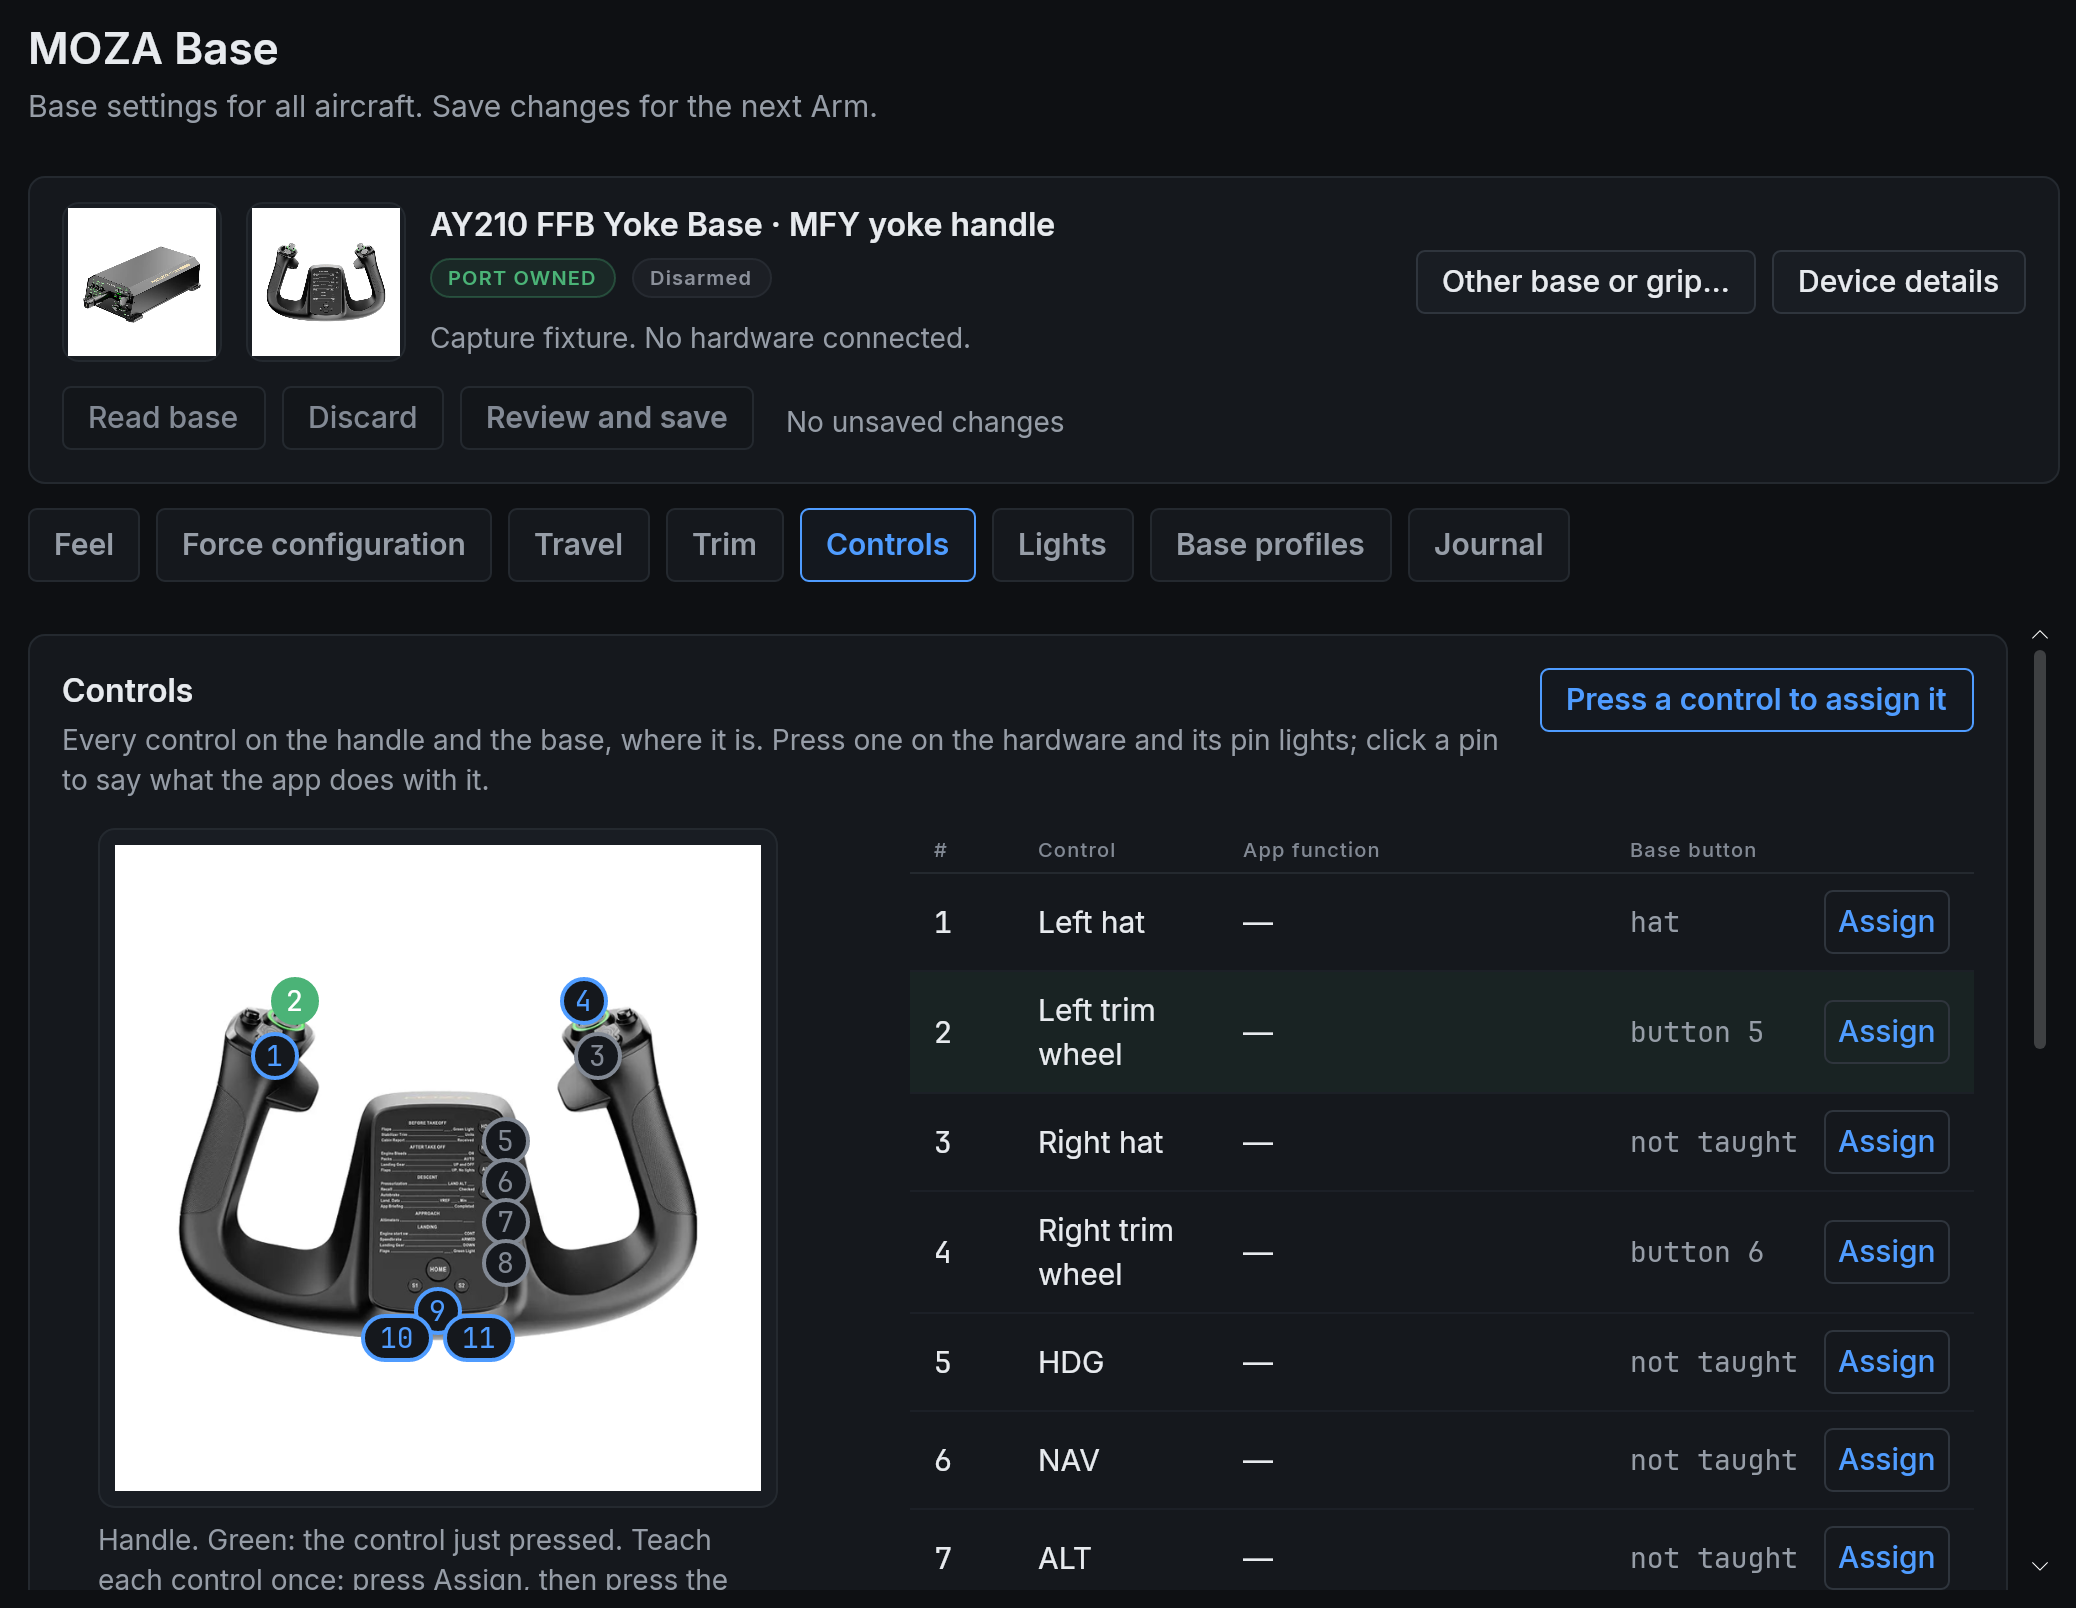Open the Journal tab
This screenshot has height=1608, width=2076.
[x=1489, y=545]
